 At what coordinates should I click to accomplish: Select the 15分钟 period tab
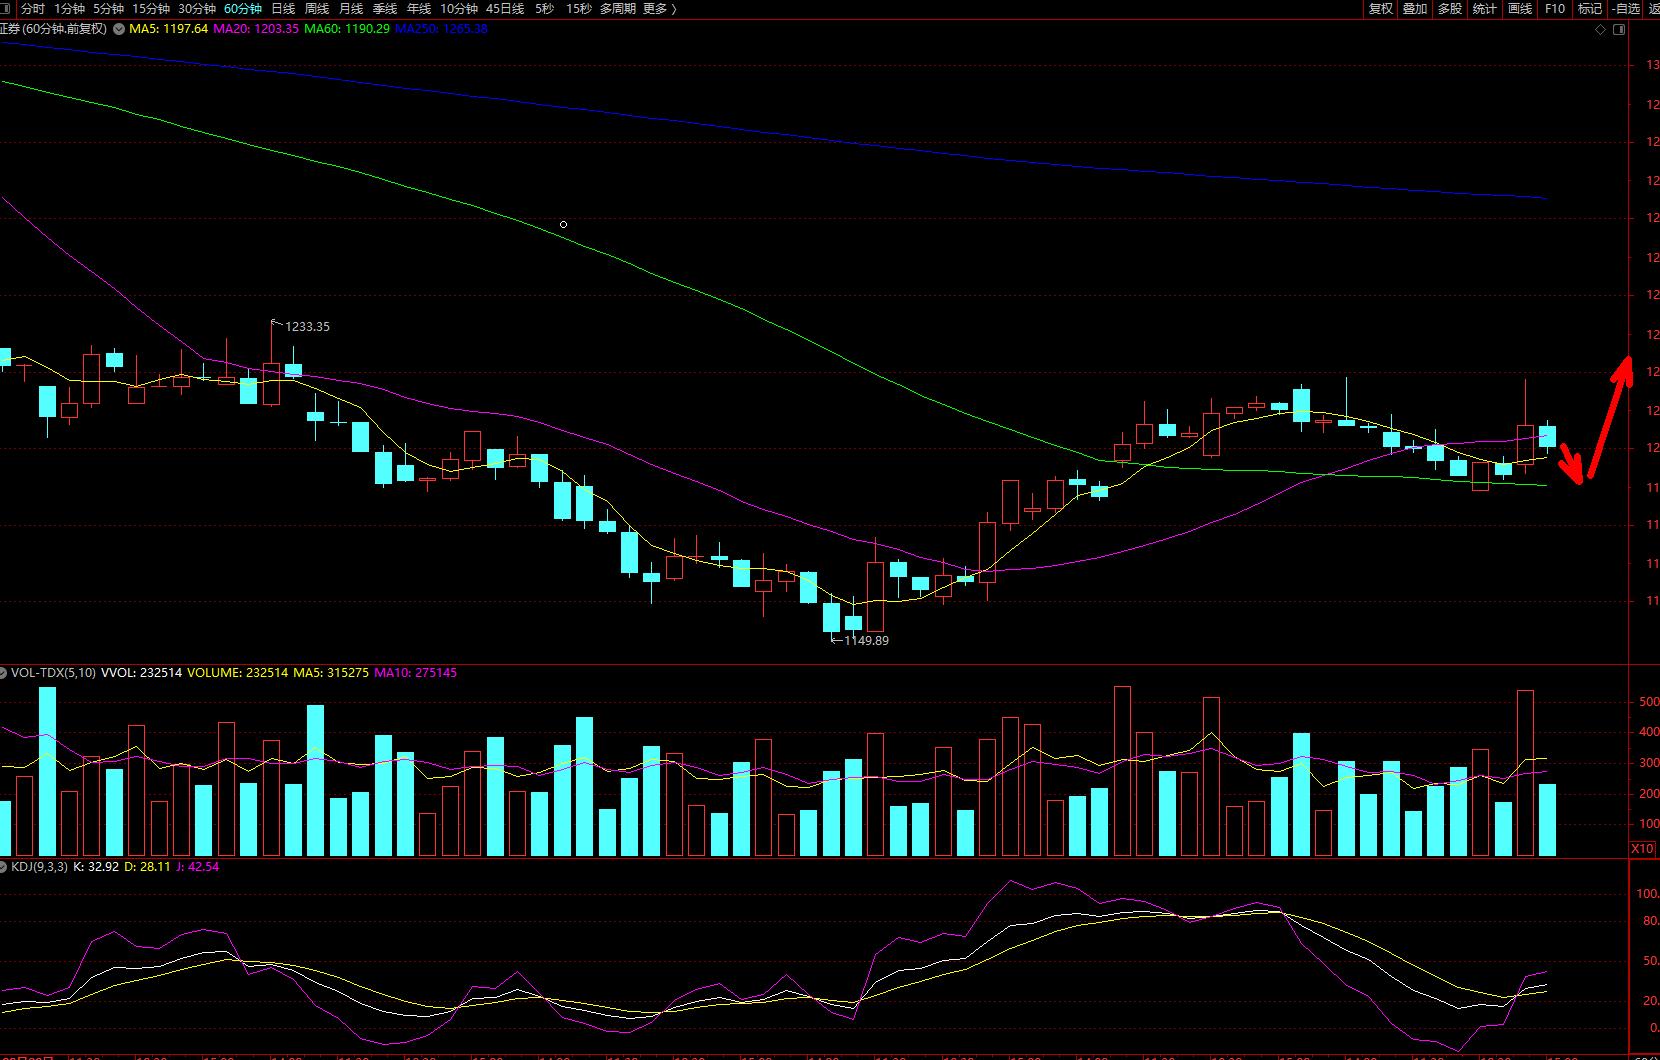pyautogui.click(x=151, y=9)
